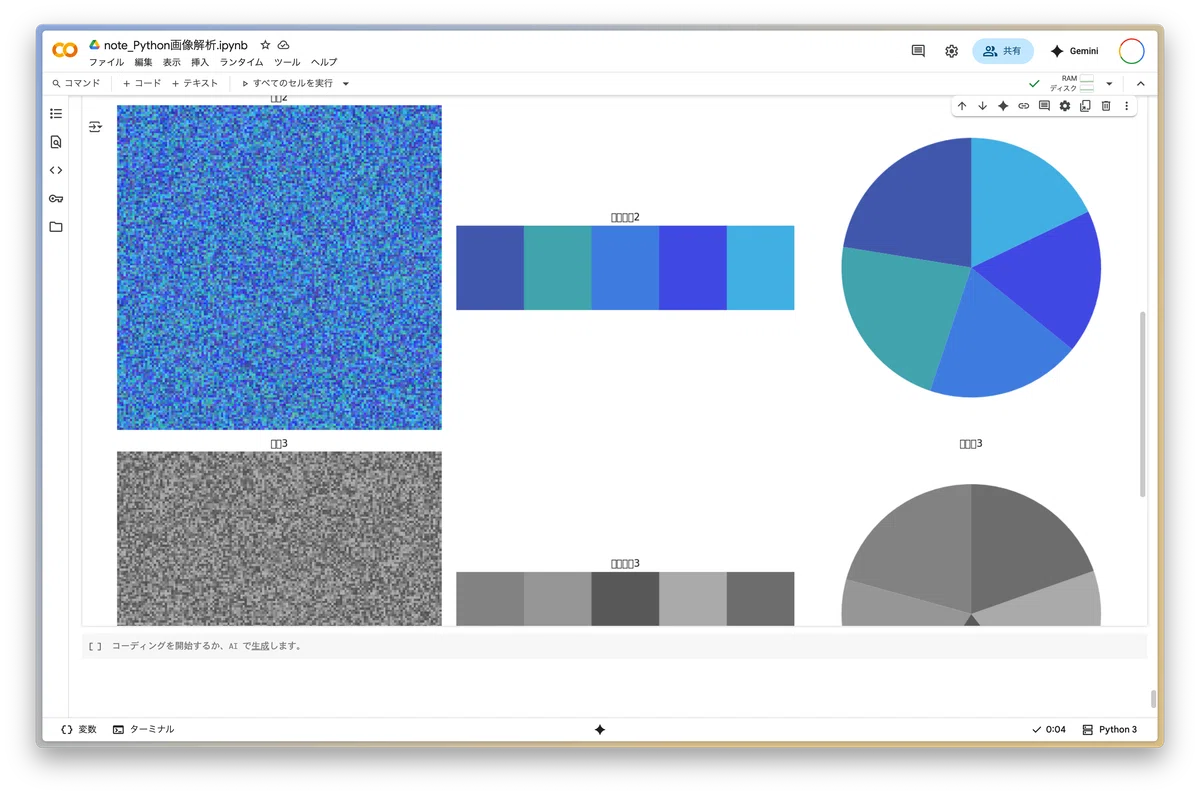Open the 編集 menu
1200x795 pixels.
[144, 62]
